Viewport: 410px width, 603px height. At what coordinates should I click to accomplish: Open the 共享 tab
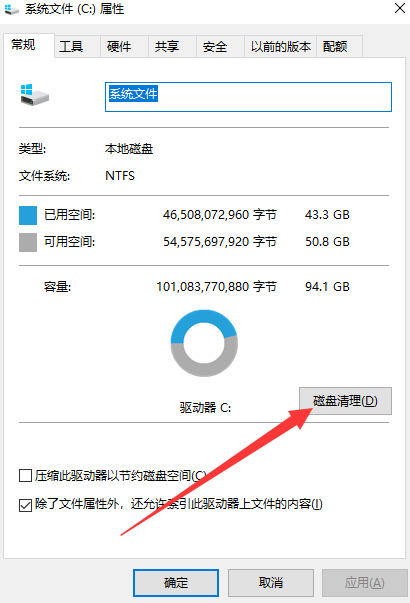click(x=167, y=47)
